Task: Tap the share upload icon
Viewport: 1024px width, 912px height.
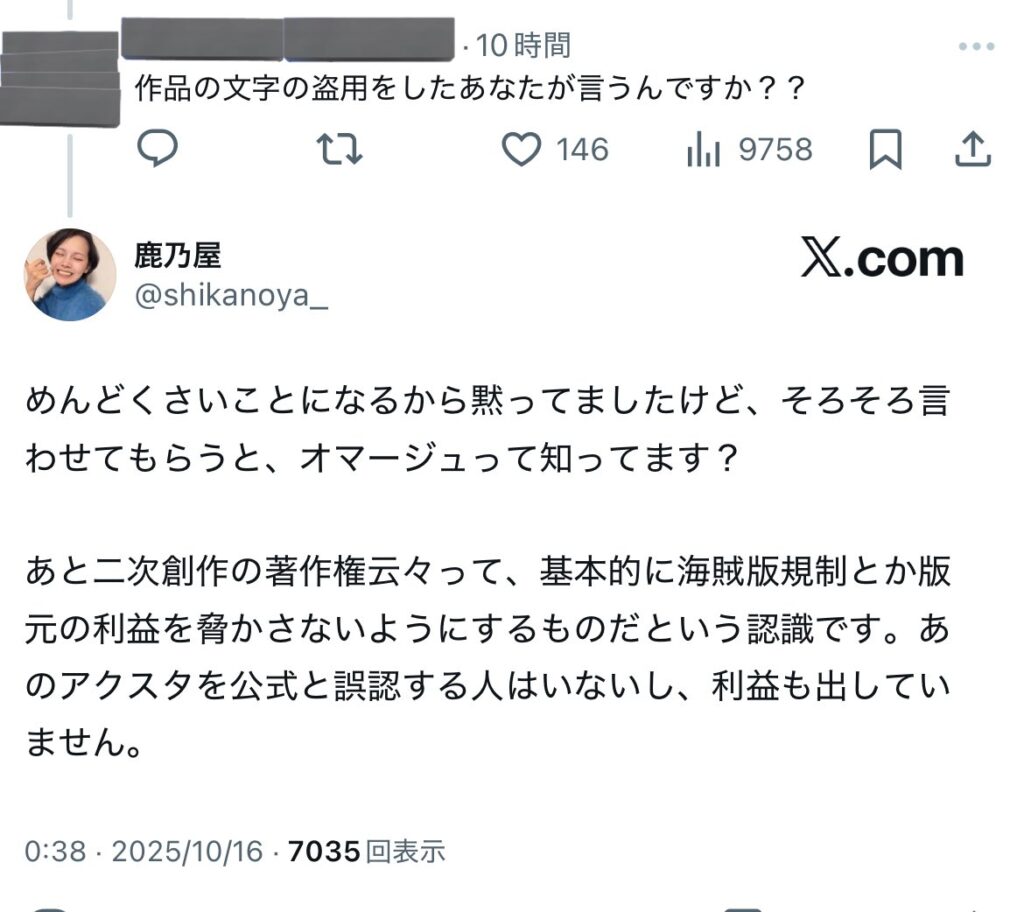Action: pos(972,150)
